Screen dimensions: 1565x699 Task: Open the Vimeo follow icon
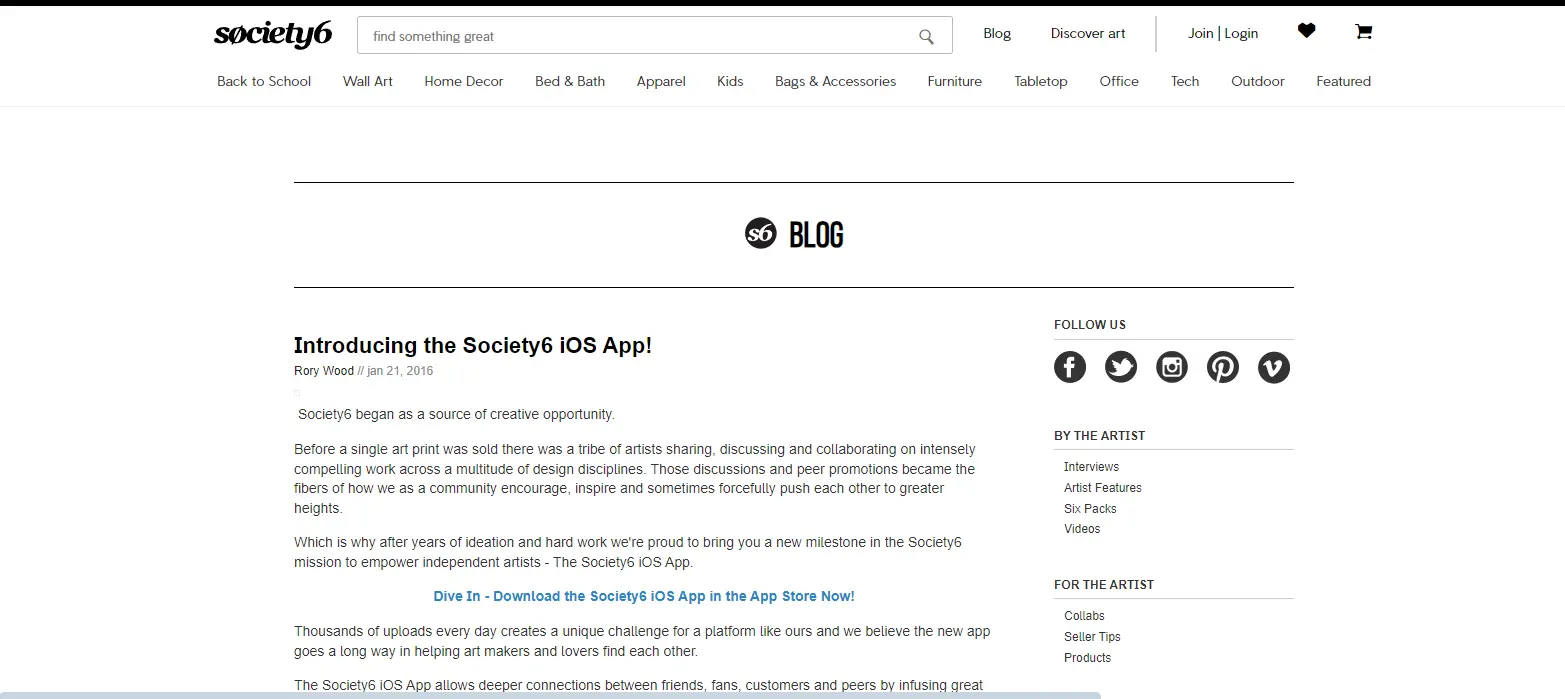click(x=1274, y=367)
